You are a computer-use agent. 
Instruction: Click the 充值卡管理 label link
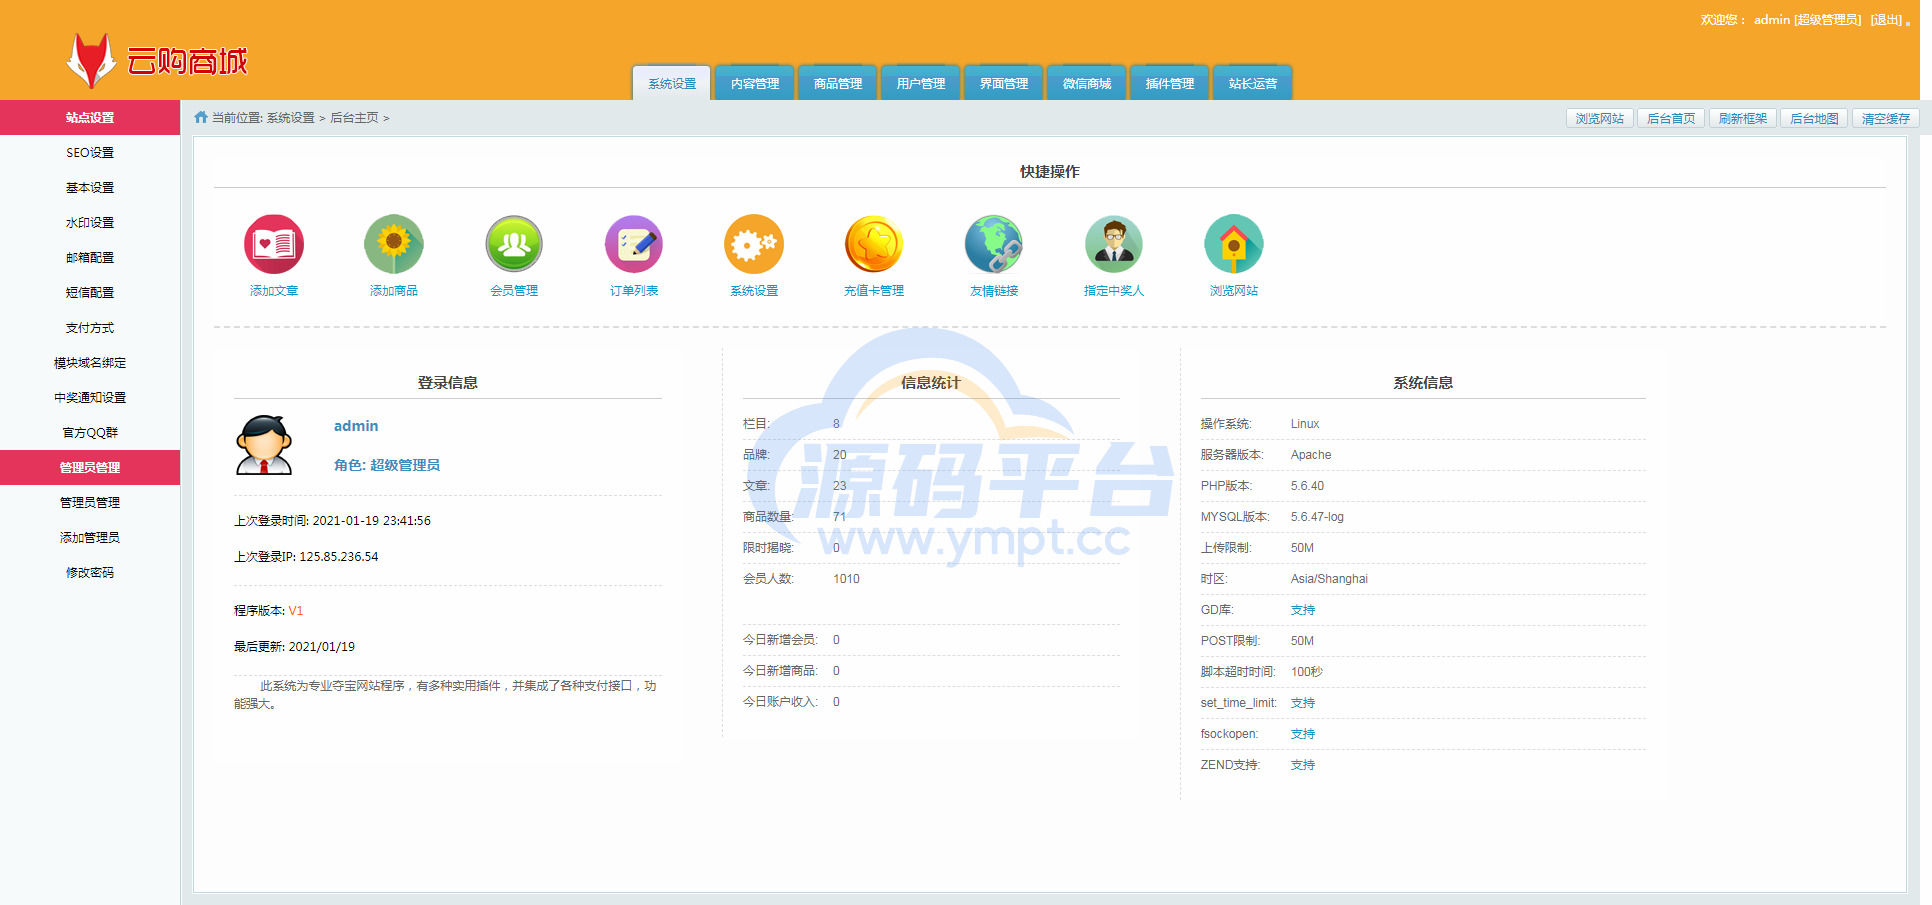pyautogui.click(x=874, y=290)
